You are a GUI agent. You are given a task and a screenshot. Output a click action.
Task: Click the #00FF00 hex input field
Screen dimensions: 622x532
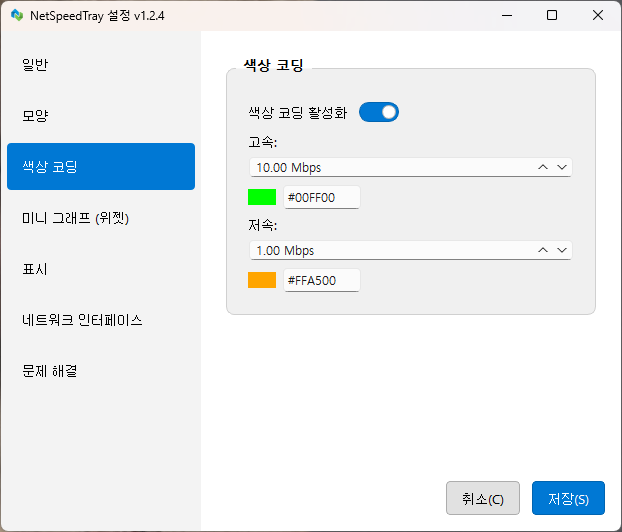tap(322, 197)
